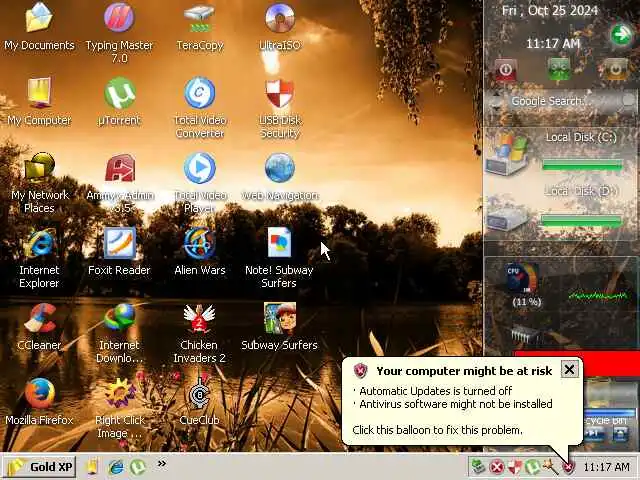Click the µTorrent tray icon
Image resolution: width=640 pixels, height=480 pixels.
pyautogui.click(x=532, y=467)
